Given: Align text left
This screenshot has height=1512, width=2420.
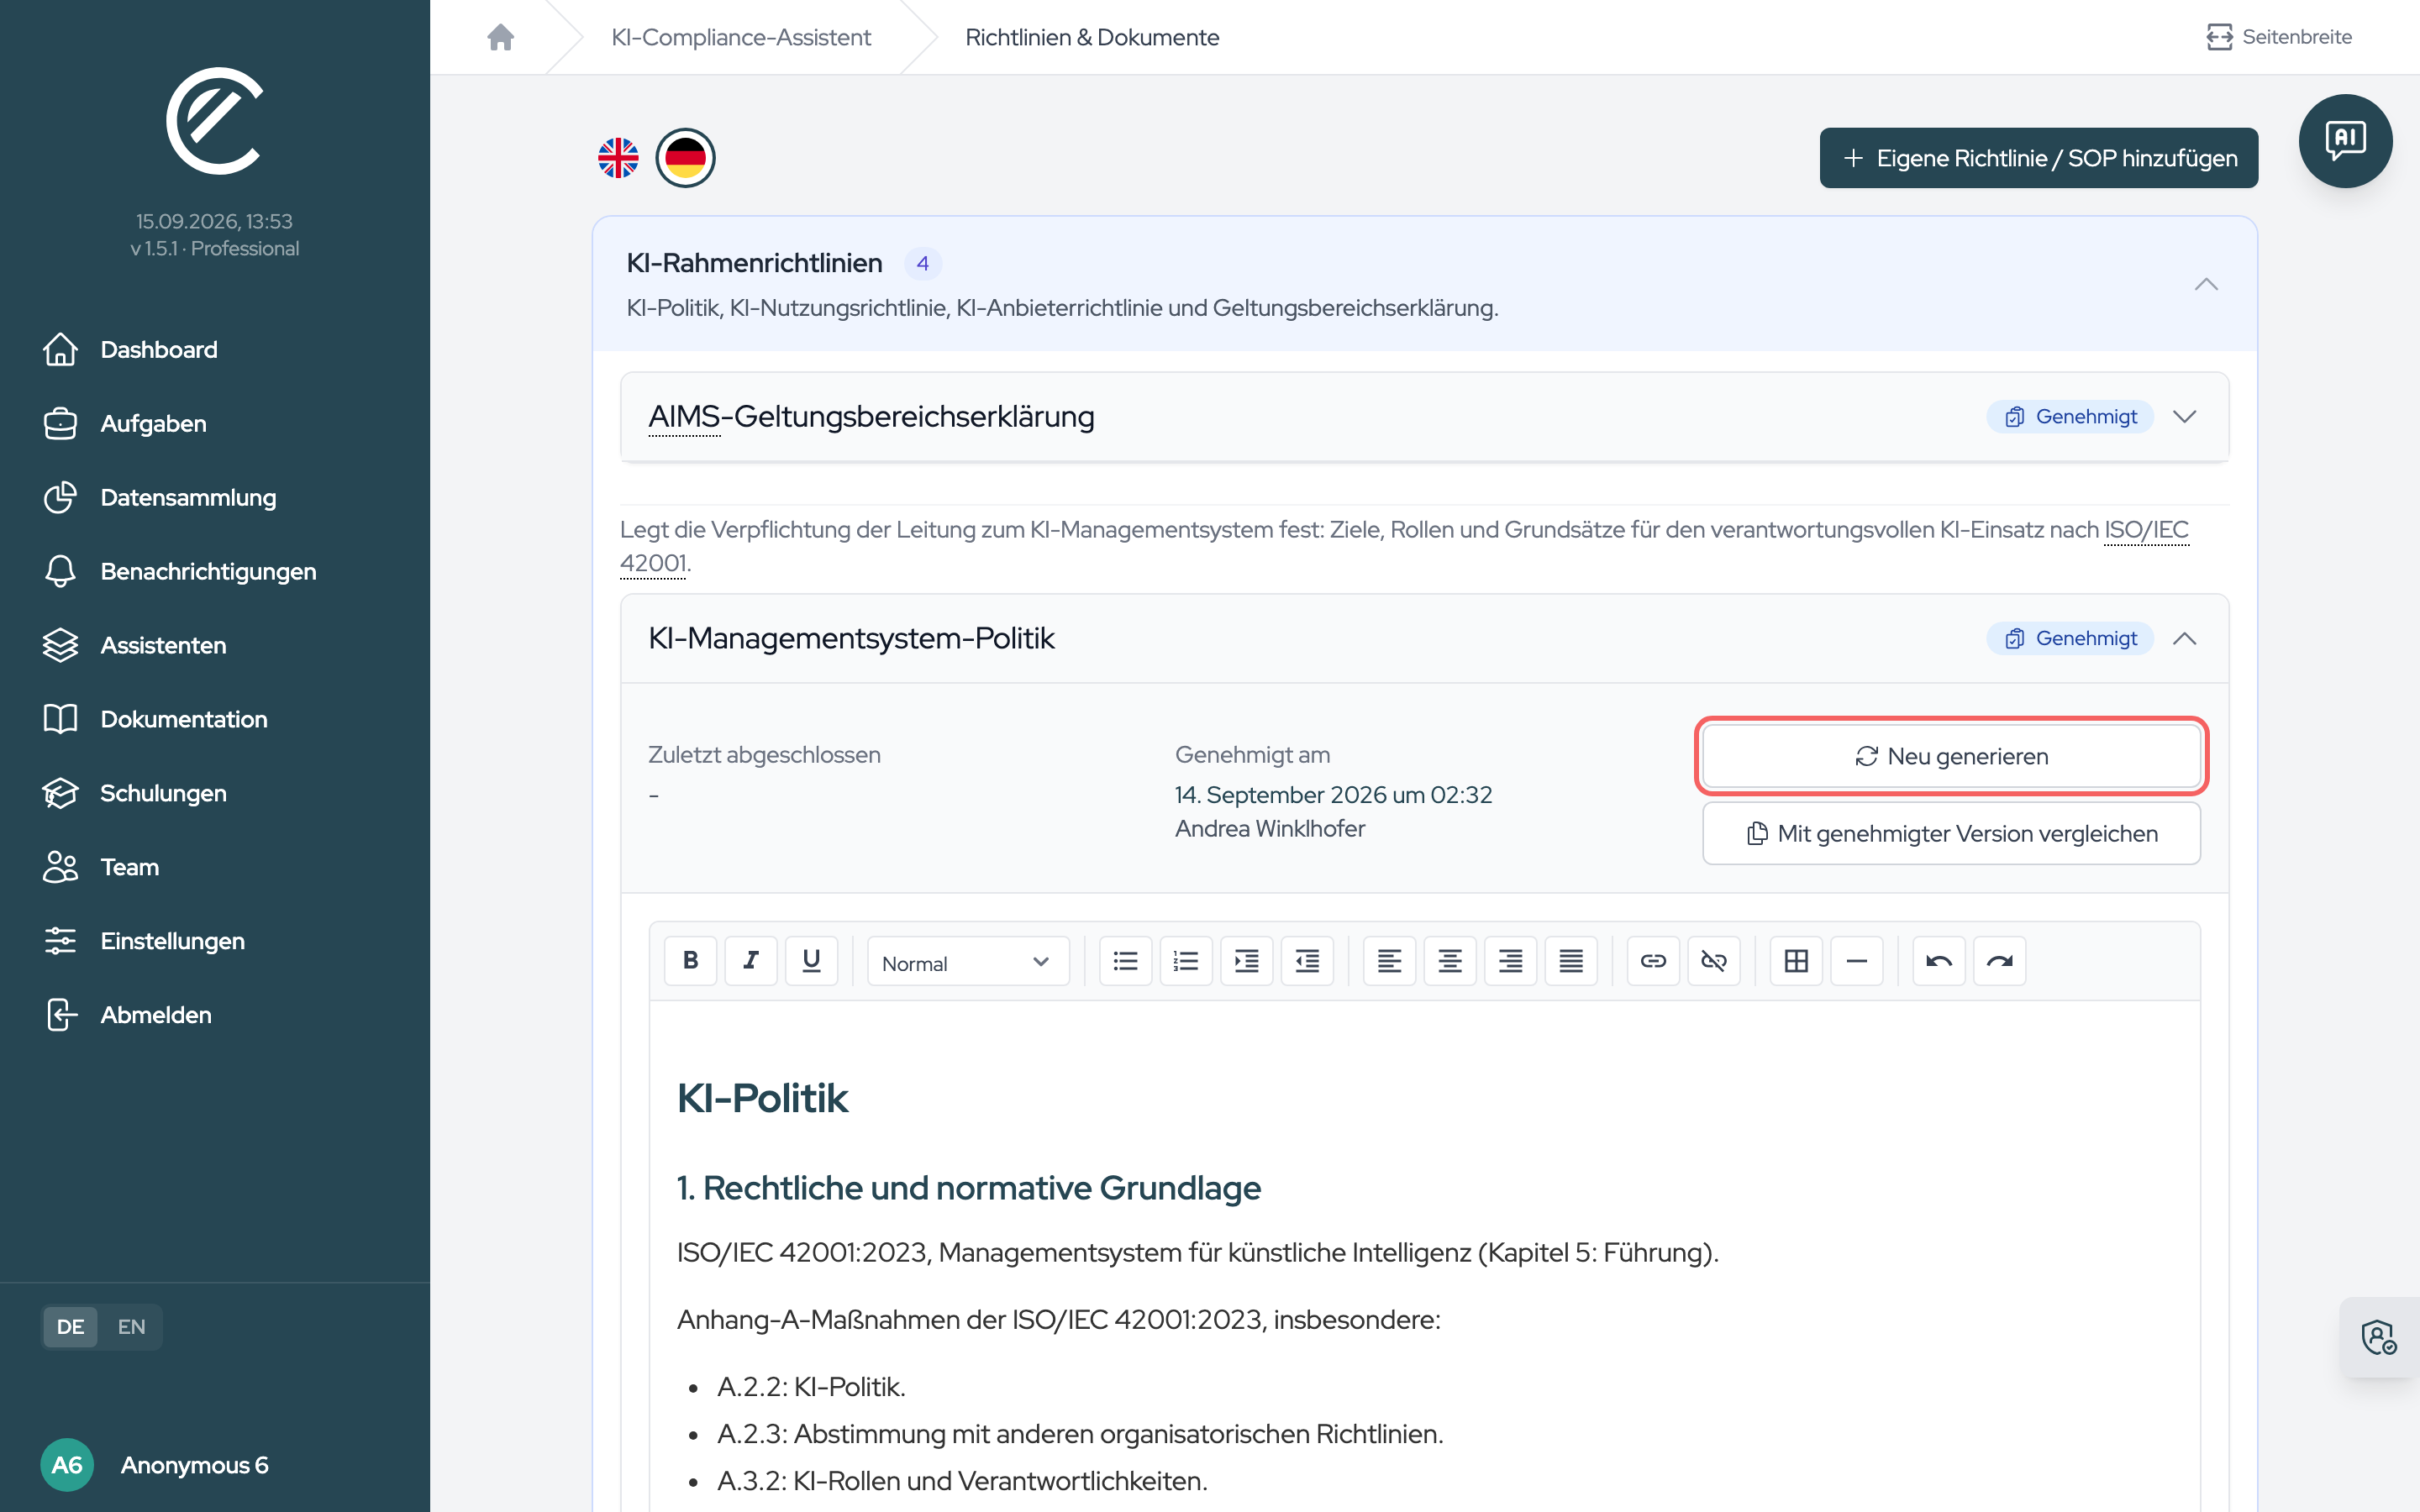Looking at the screenshot, I should pos(1389,961).
